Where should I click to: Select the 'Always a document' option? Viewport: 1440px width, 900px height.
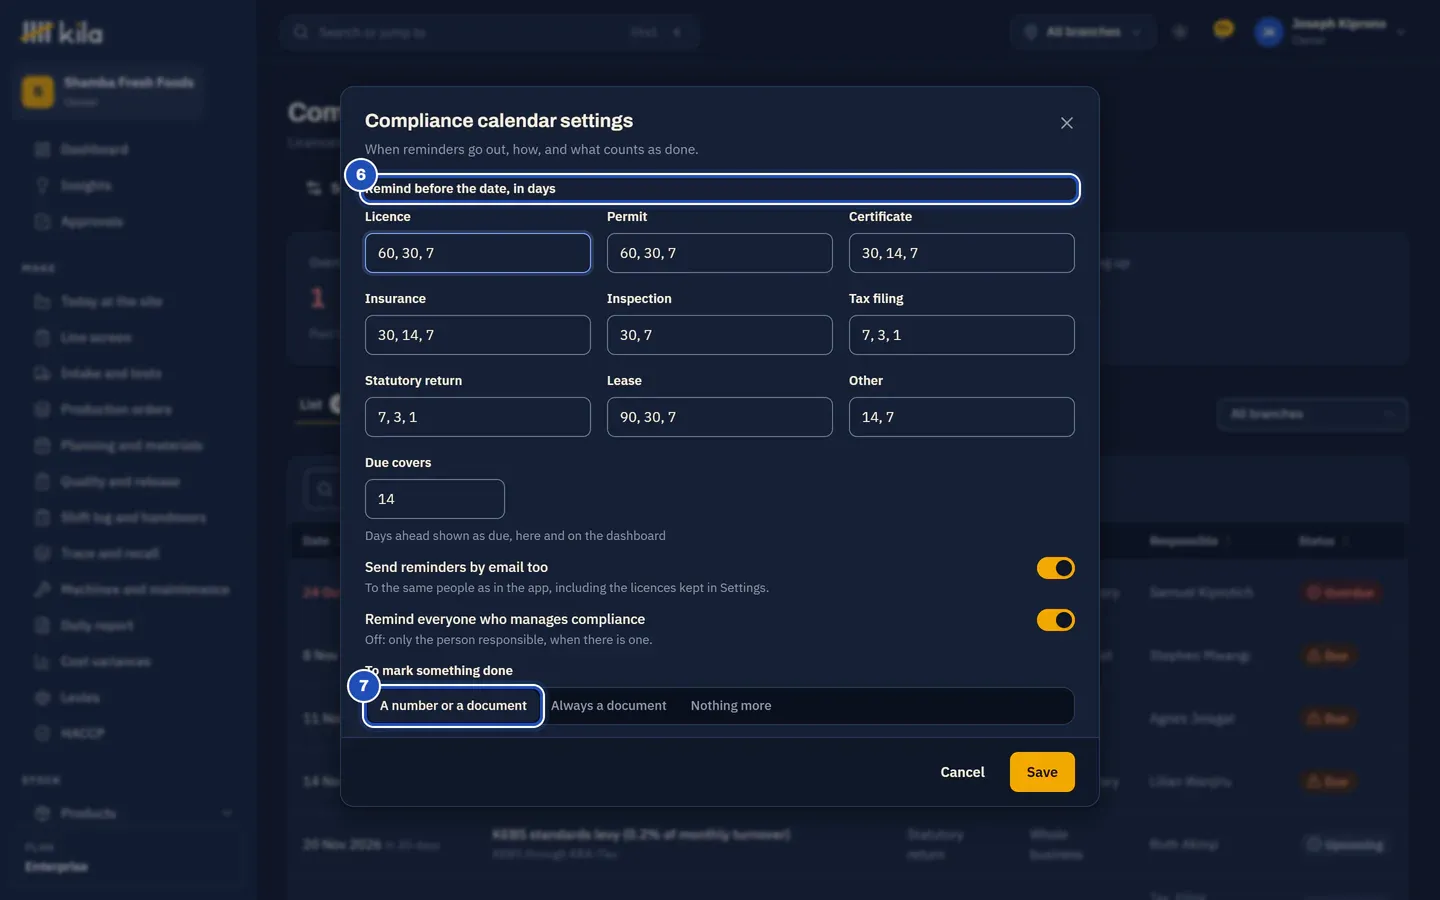tap(609, 706)
